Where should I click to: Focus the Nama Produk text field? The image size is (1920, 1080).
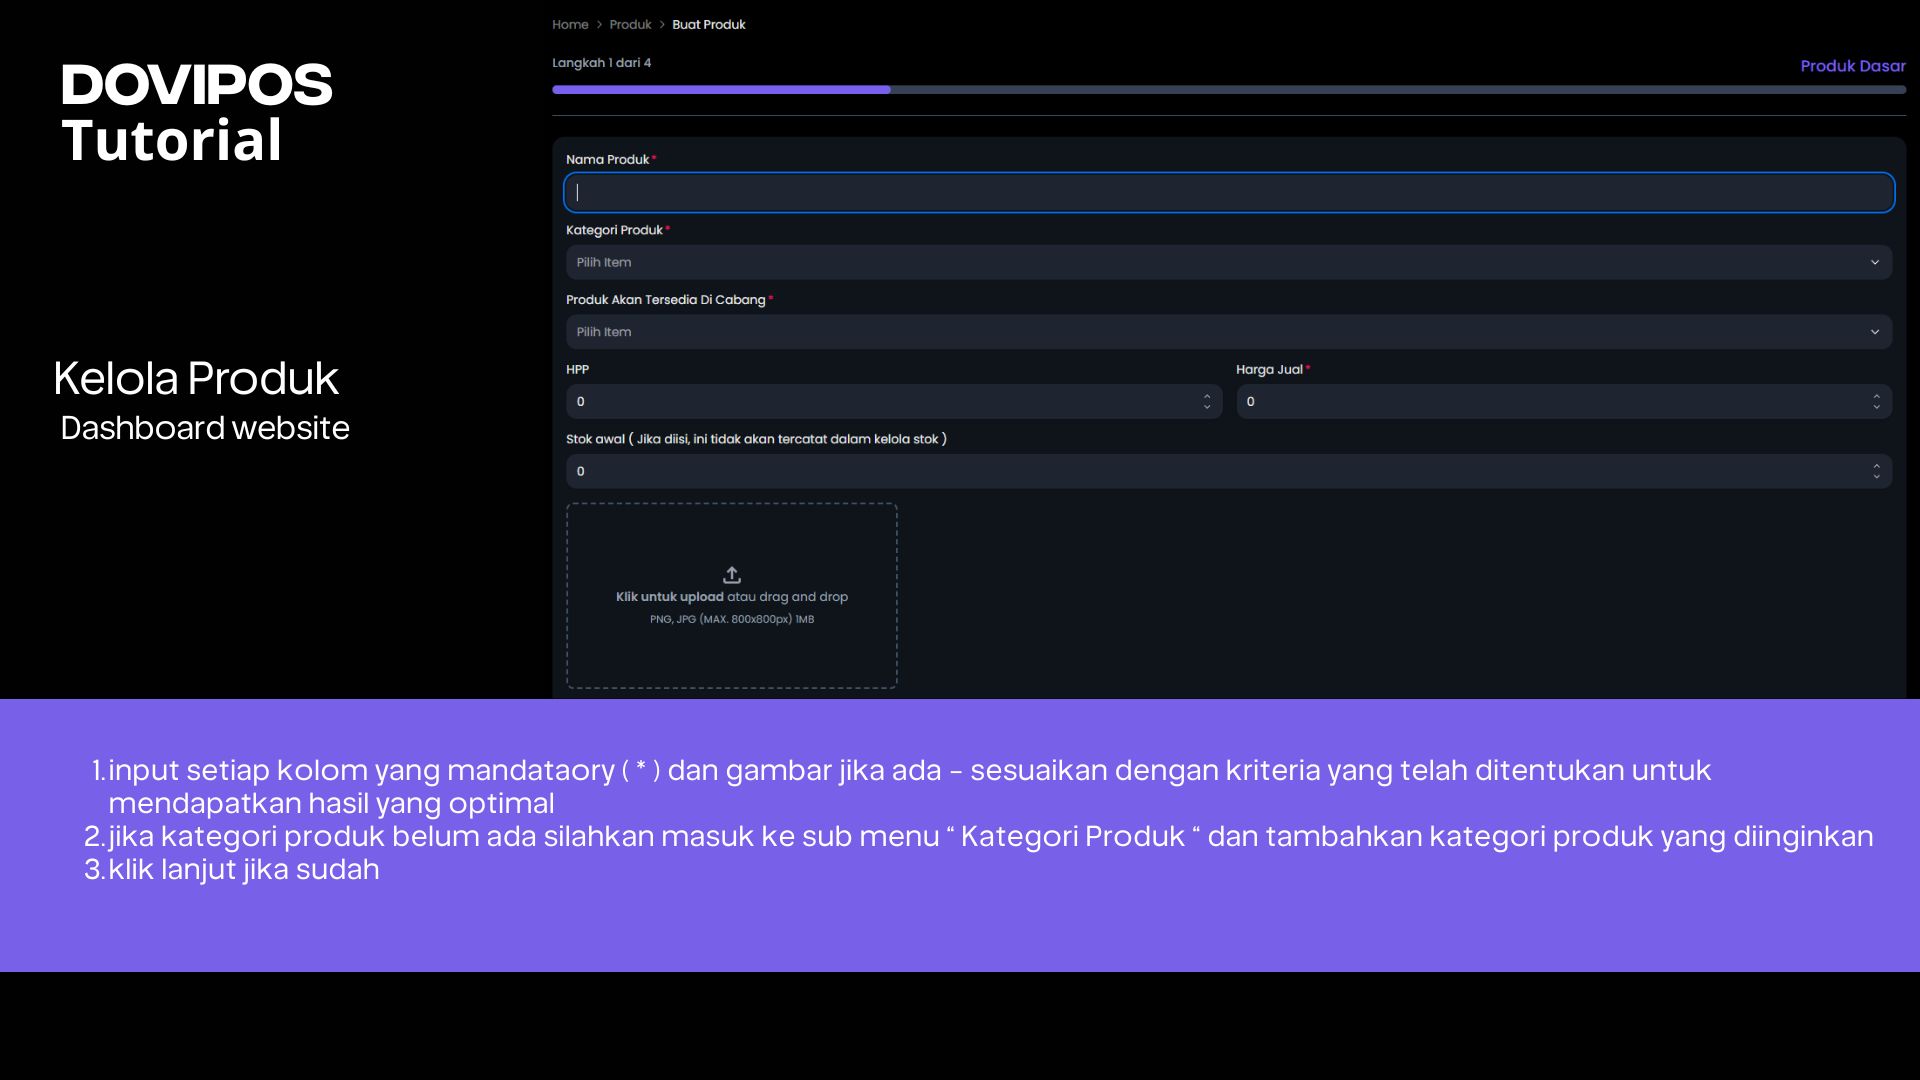(x=1228, y=192)
